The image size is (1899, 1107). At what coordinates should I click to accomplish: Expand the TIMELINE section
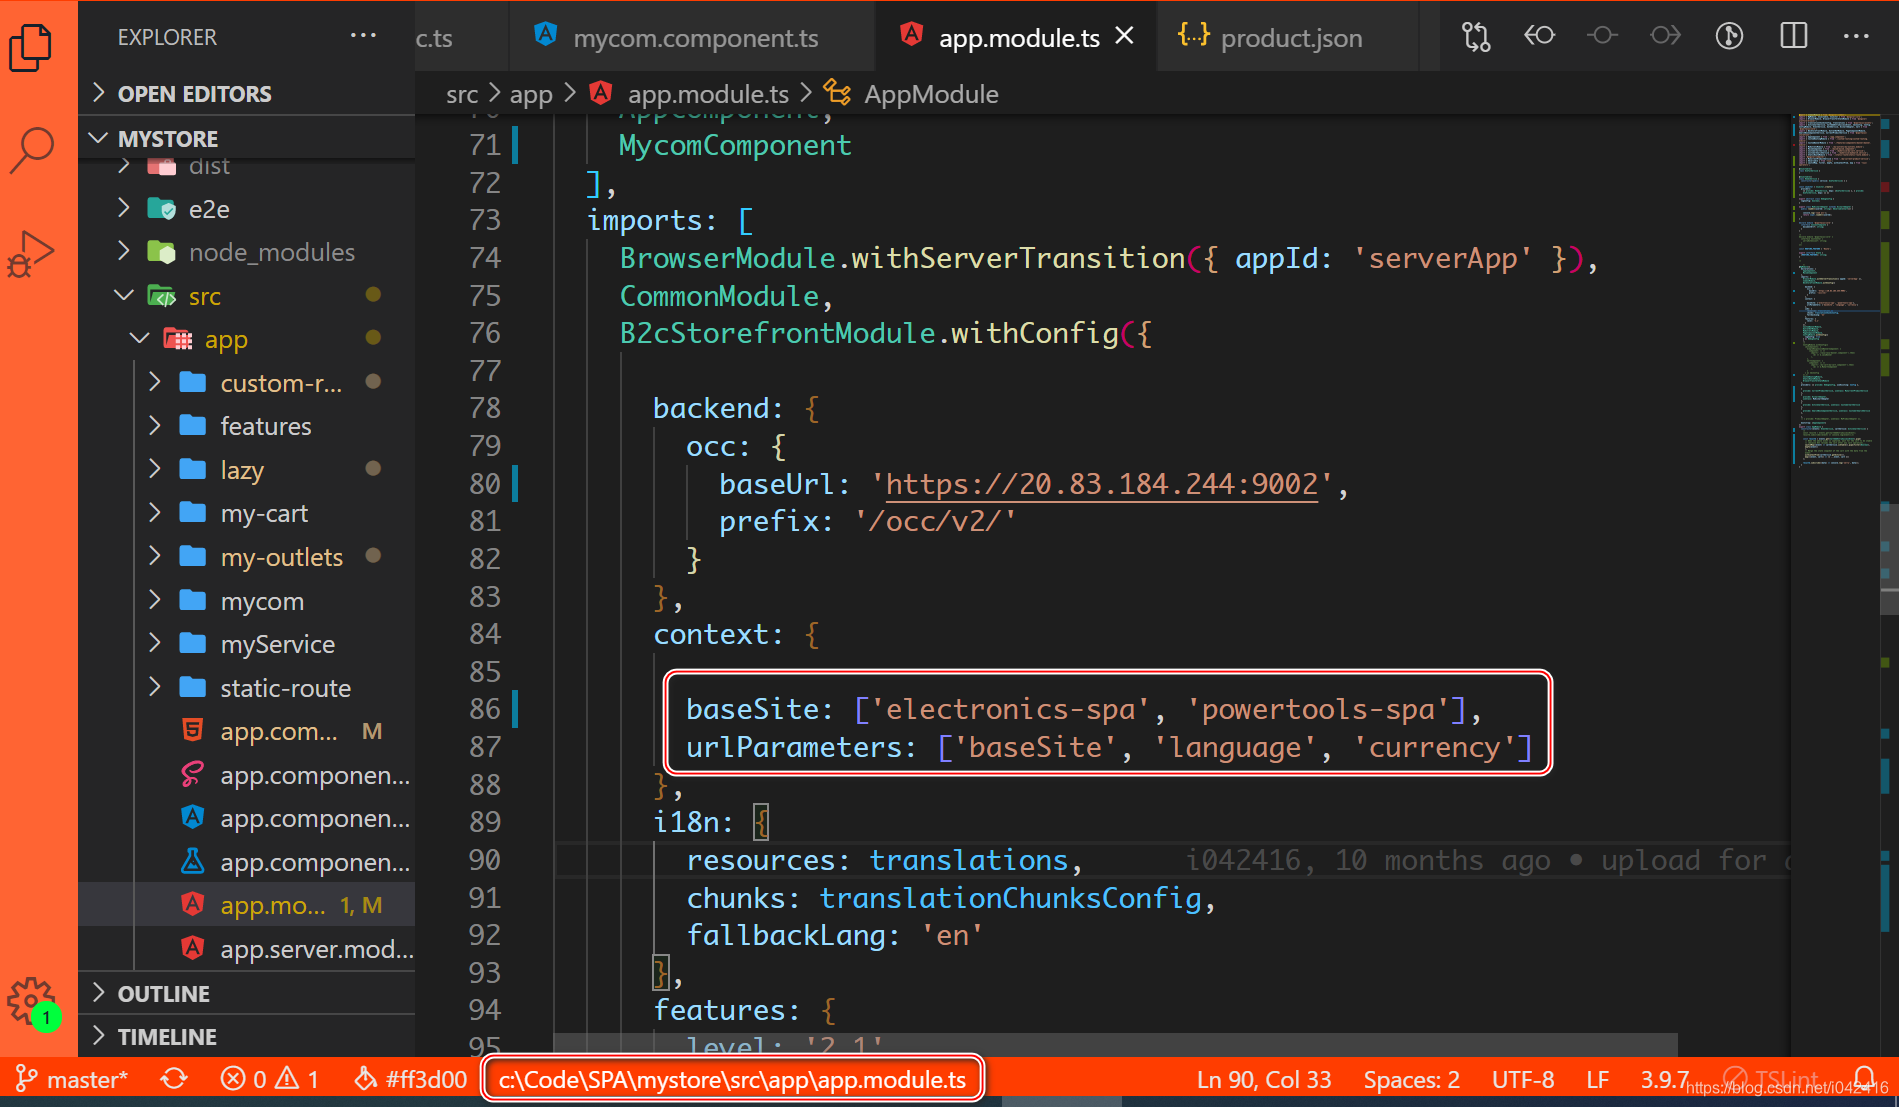tap(246, 1037)
